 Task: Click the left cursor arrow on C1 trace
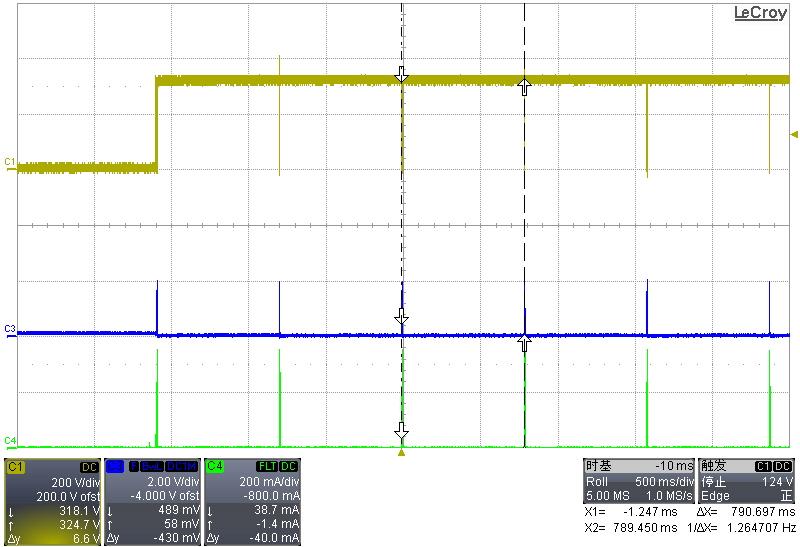(x=402, y=75)
